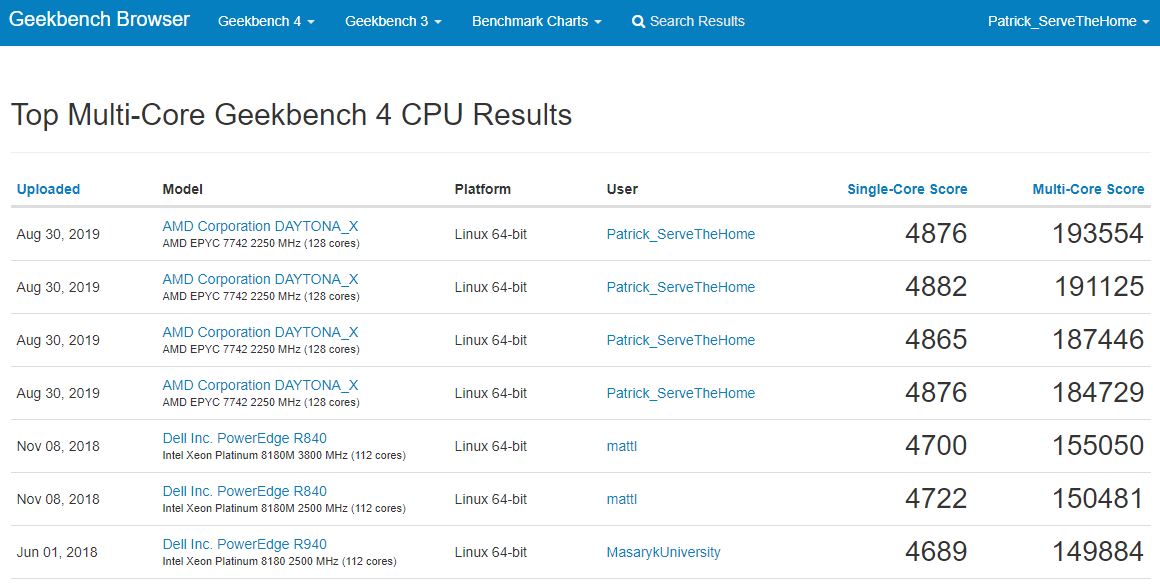The height and width of the screenshot is (584, 1160).
Task: Open the Patrick_ServeTheHome account menu
Action: (x=1068, y=21)
